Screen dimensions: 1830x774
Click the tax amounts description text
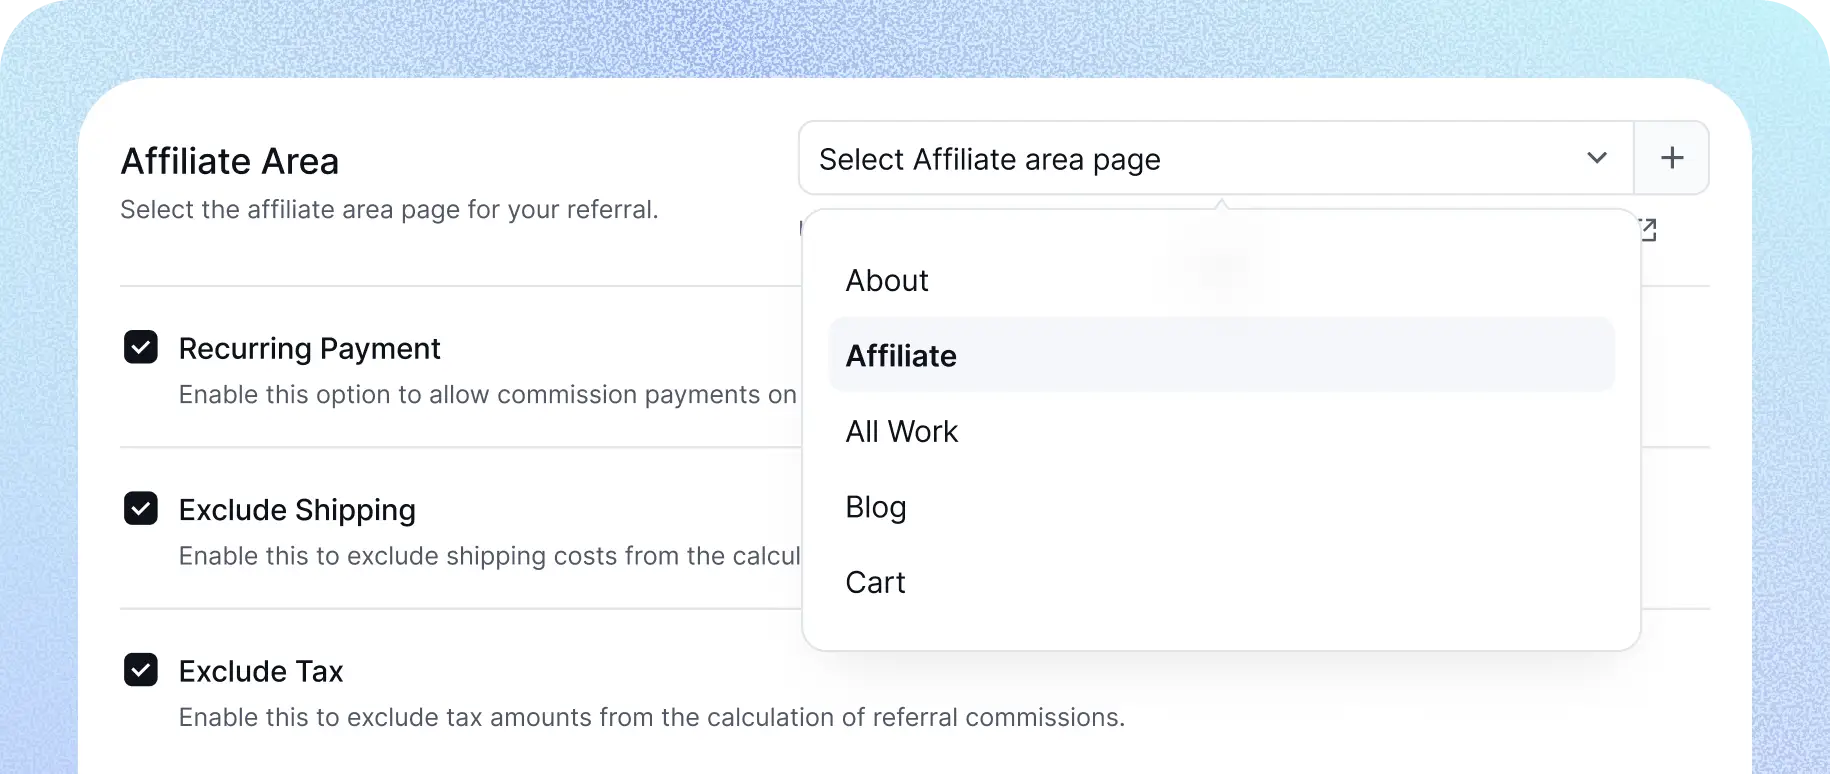click(651, 717)
